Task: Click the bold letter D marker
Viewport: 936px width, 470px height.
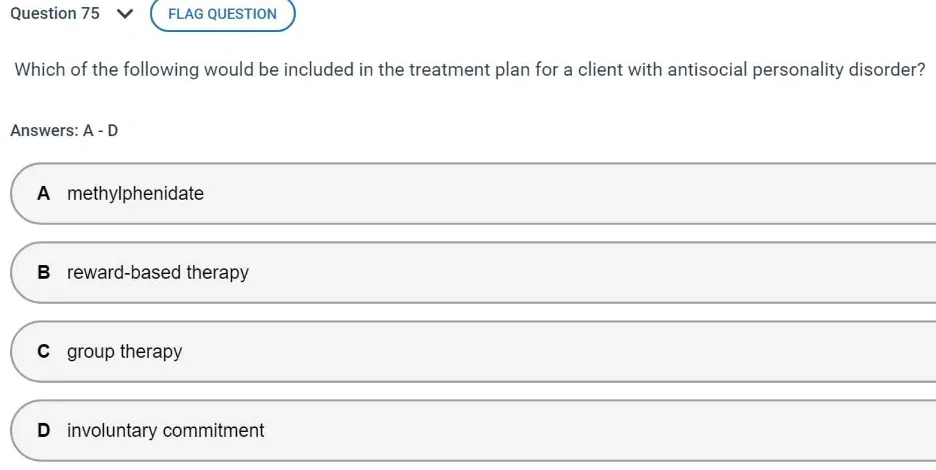Action: click(43, 431)
